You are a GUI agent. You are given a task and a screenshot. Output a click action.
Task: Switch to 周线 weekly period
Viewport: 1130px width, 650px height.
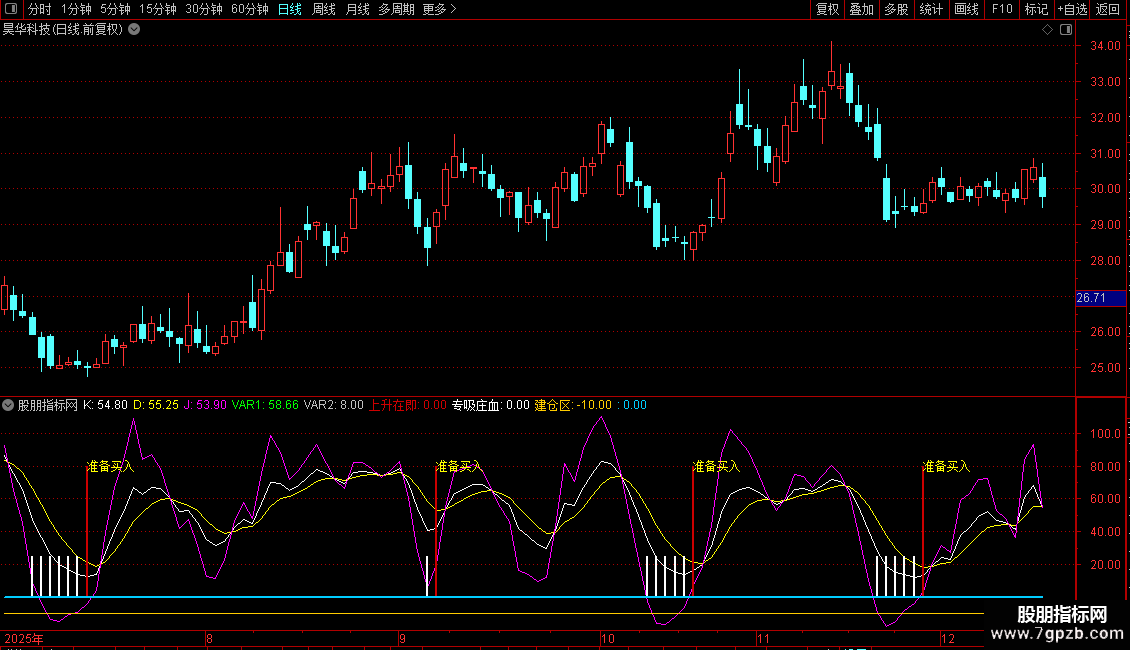pyautogui.click(x=324, y=10)
